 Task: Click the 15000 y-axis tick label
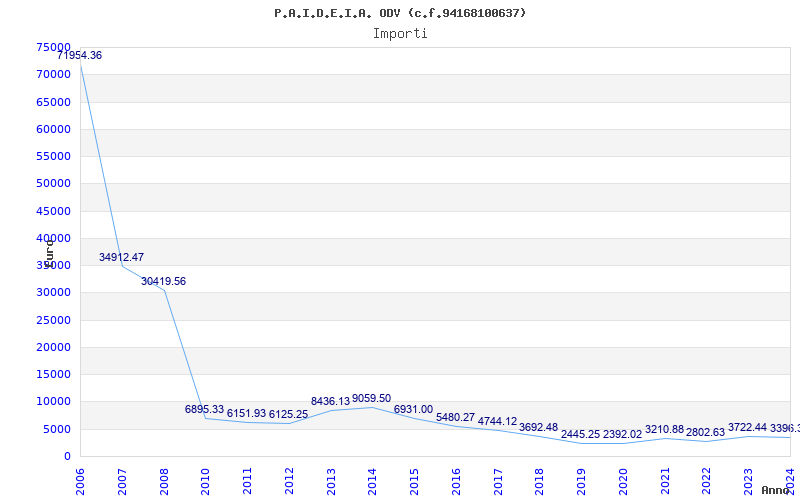[x=54, y=374]
